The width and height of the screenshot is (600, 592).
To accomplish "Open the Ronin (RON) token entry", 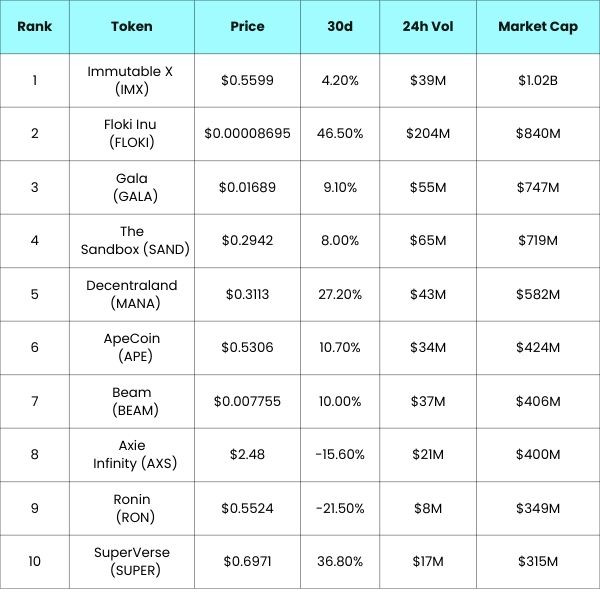I will [132, 508].
